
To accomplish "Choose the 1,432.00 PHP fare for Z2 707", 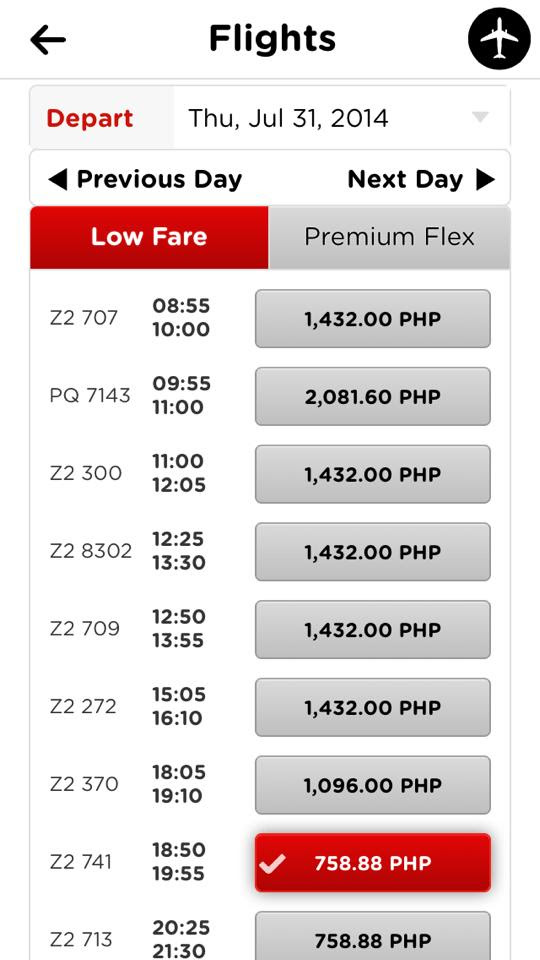I will 372,318.
